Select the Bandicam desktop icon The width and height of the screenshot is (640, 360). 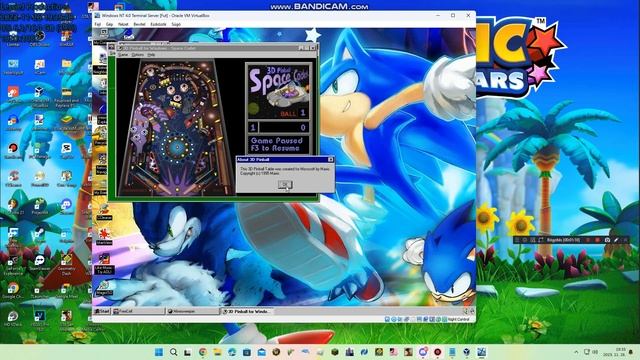[13, 151]
